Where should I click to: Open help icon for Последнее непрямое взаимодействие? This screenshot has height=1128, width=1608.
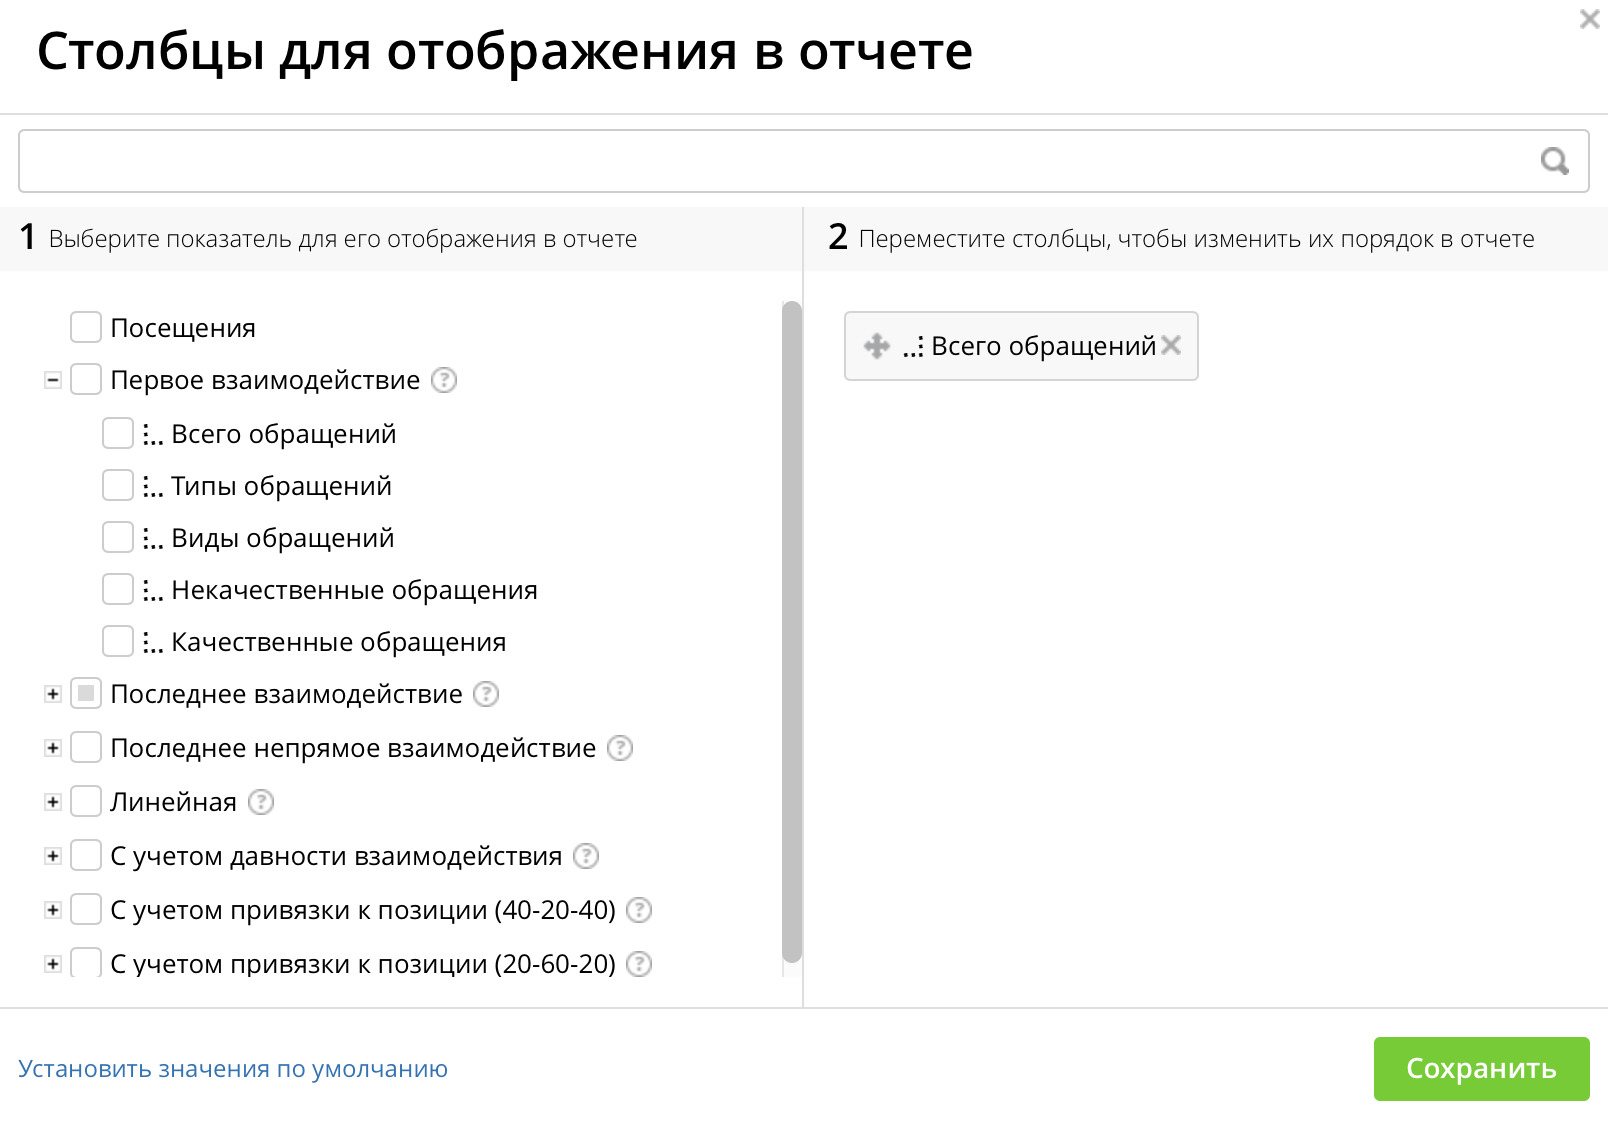coord(620,748)
